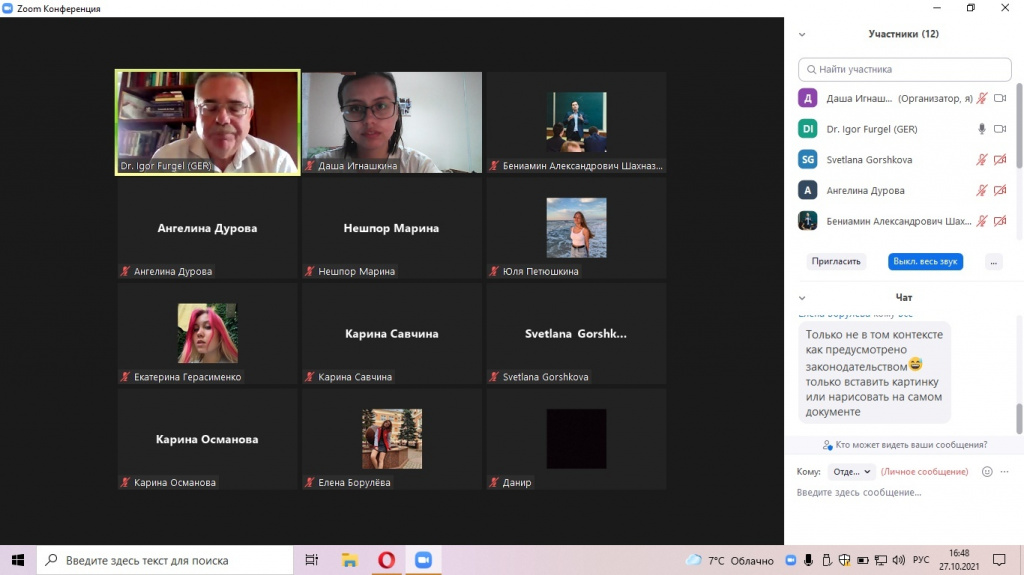Click muted mic icon for Бениамин Александрович in list
Viewport: 1024px width, 575px height.
pos(982,222)
